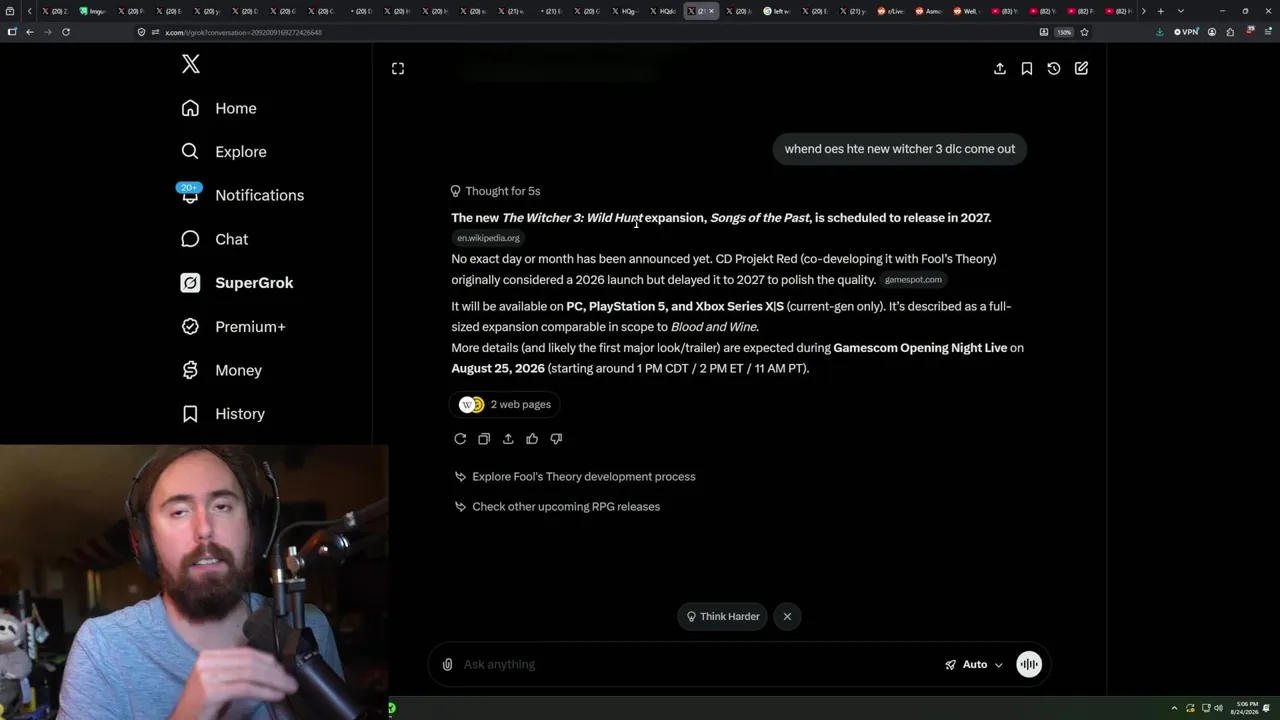Dismiss the Think Harder suggestion
1280x720 pixels.
tap(787, 617)
